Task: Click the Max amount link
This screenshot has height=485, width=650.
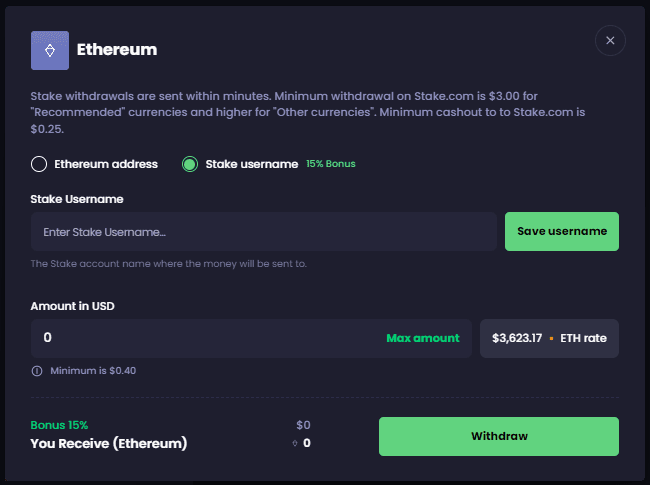Action: tap(423, 338)
